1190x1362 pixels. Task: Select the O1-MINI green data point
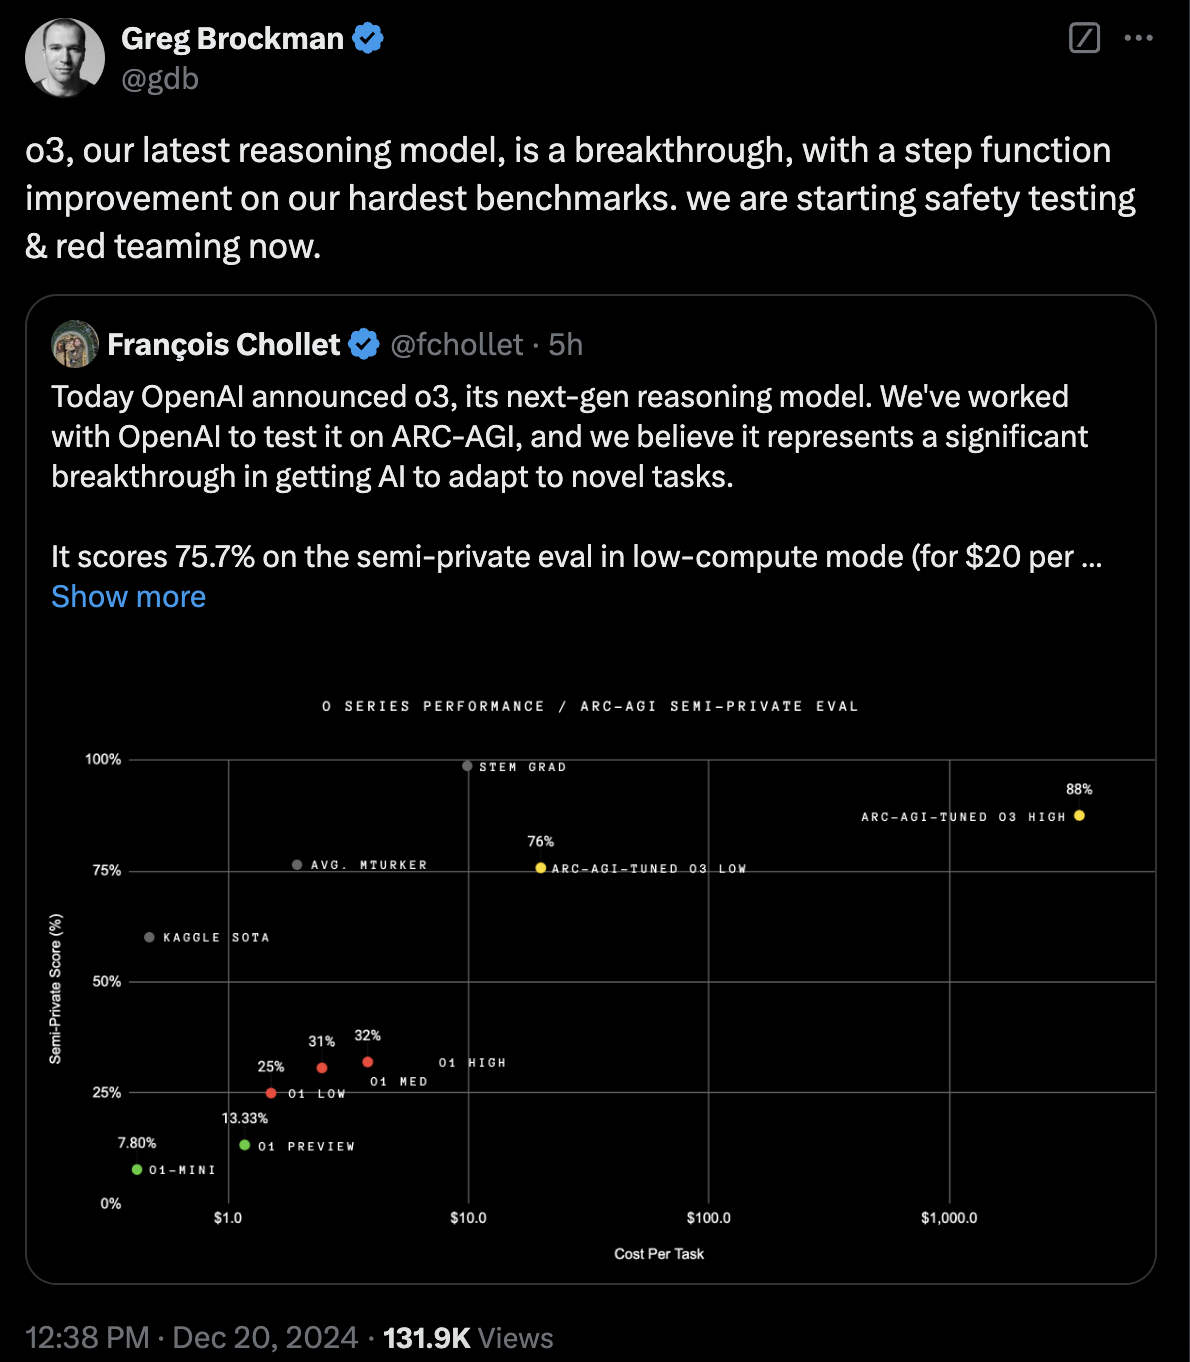[138, 1167]
